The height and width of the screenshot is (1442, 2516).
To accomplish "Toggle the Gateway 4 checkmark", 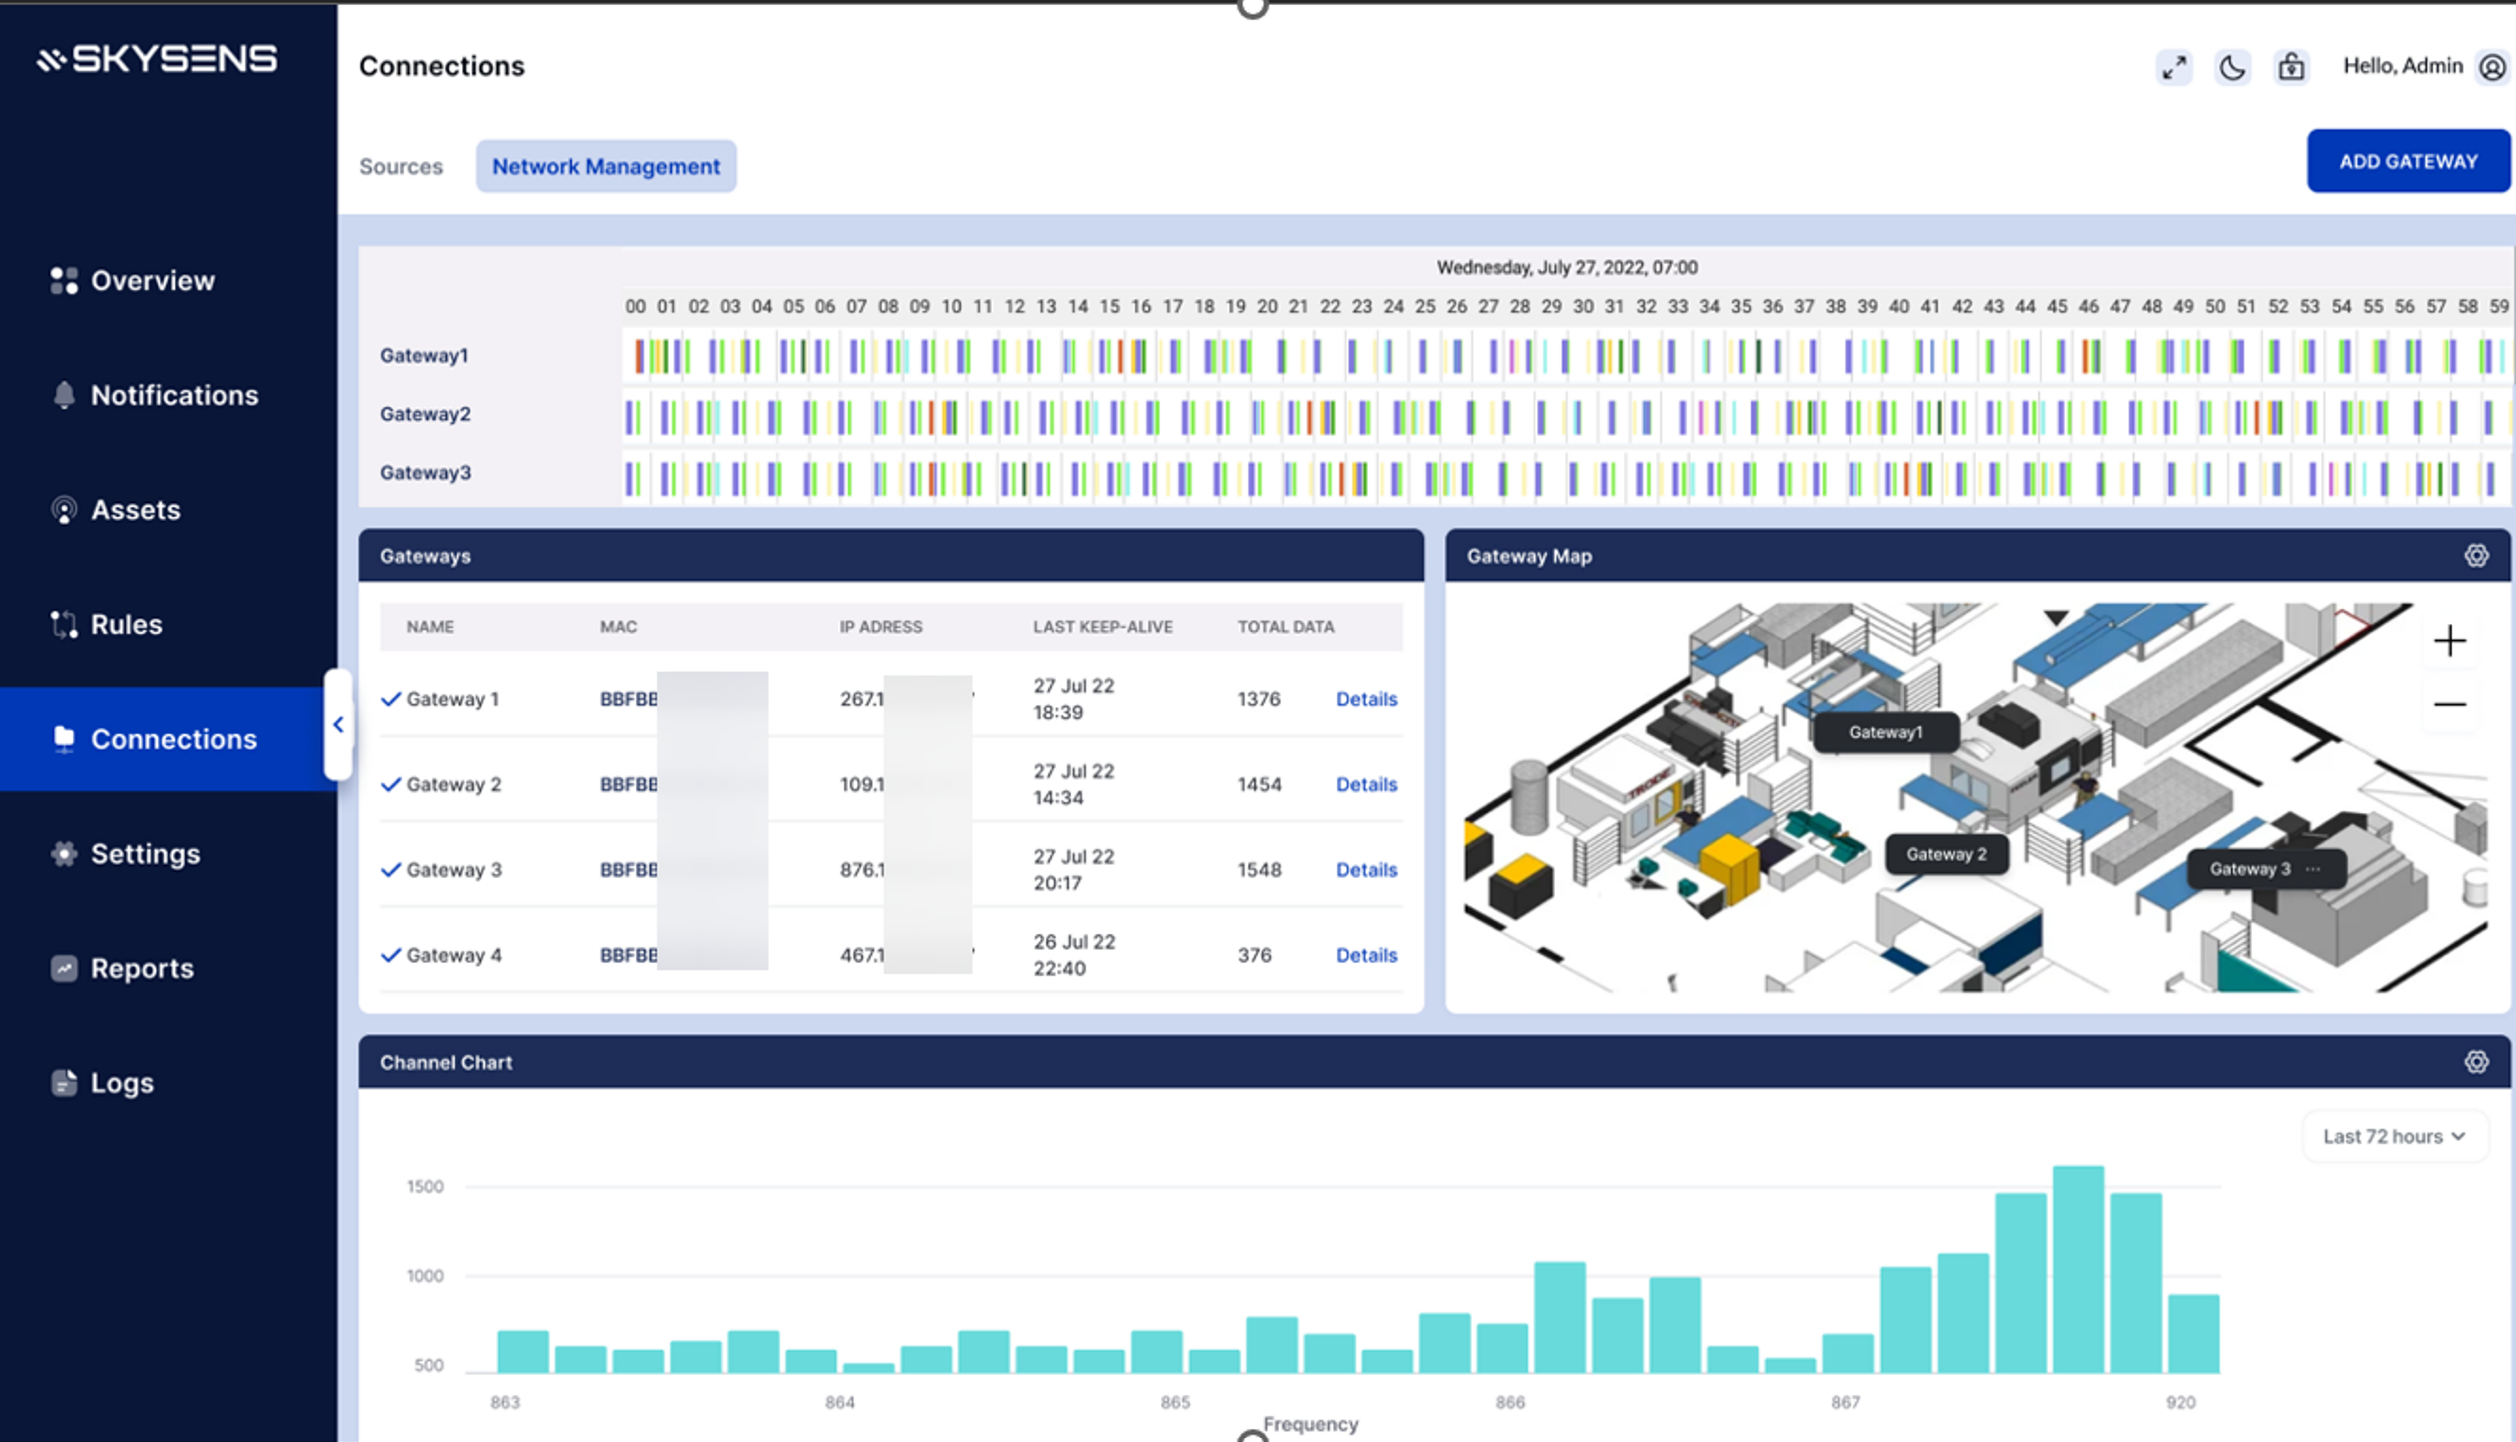I will click(x=391, y=955).
